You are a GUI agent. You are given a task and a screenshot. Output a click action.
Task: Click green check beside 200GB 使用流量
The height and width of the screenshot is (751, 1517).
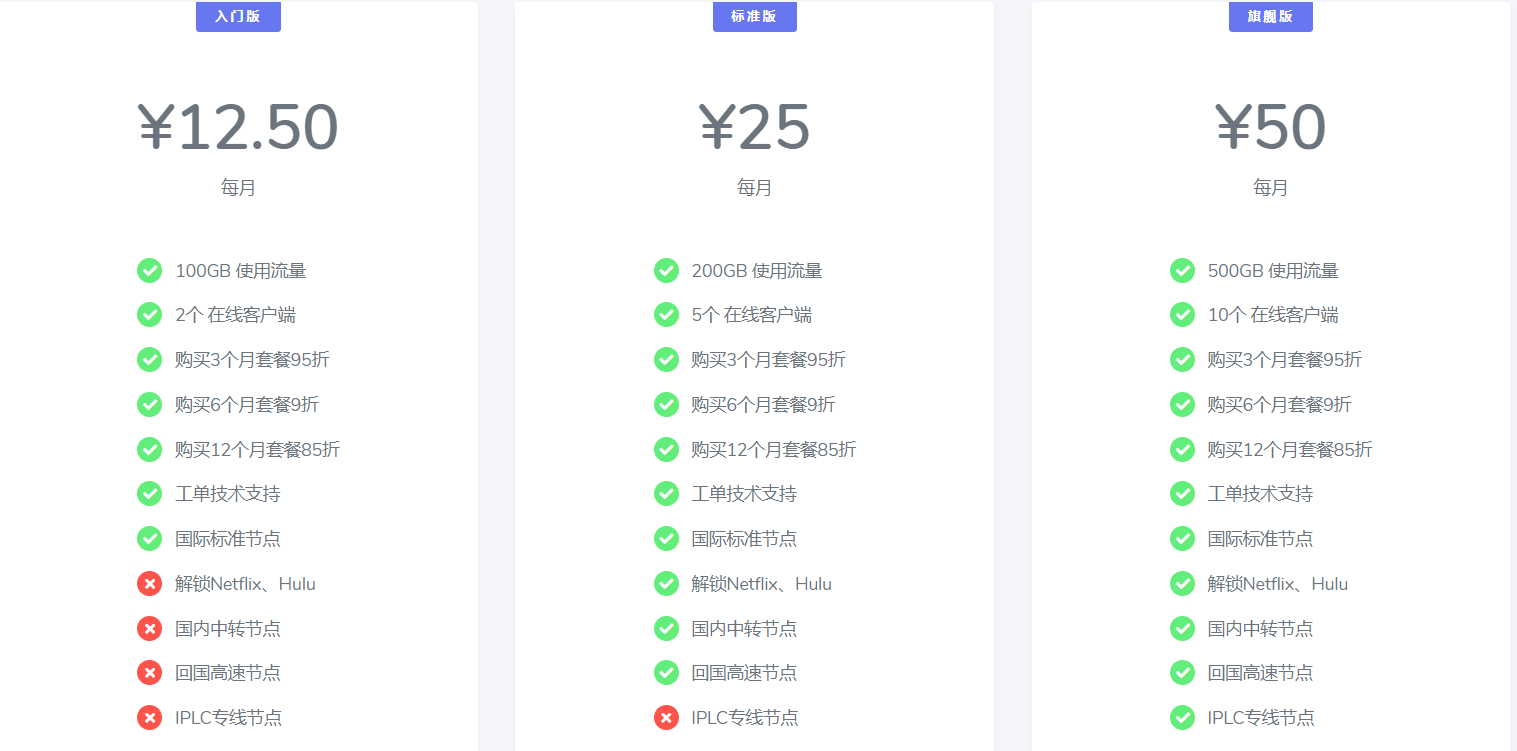coord(666,270)
